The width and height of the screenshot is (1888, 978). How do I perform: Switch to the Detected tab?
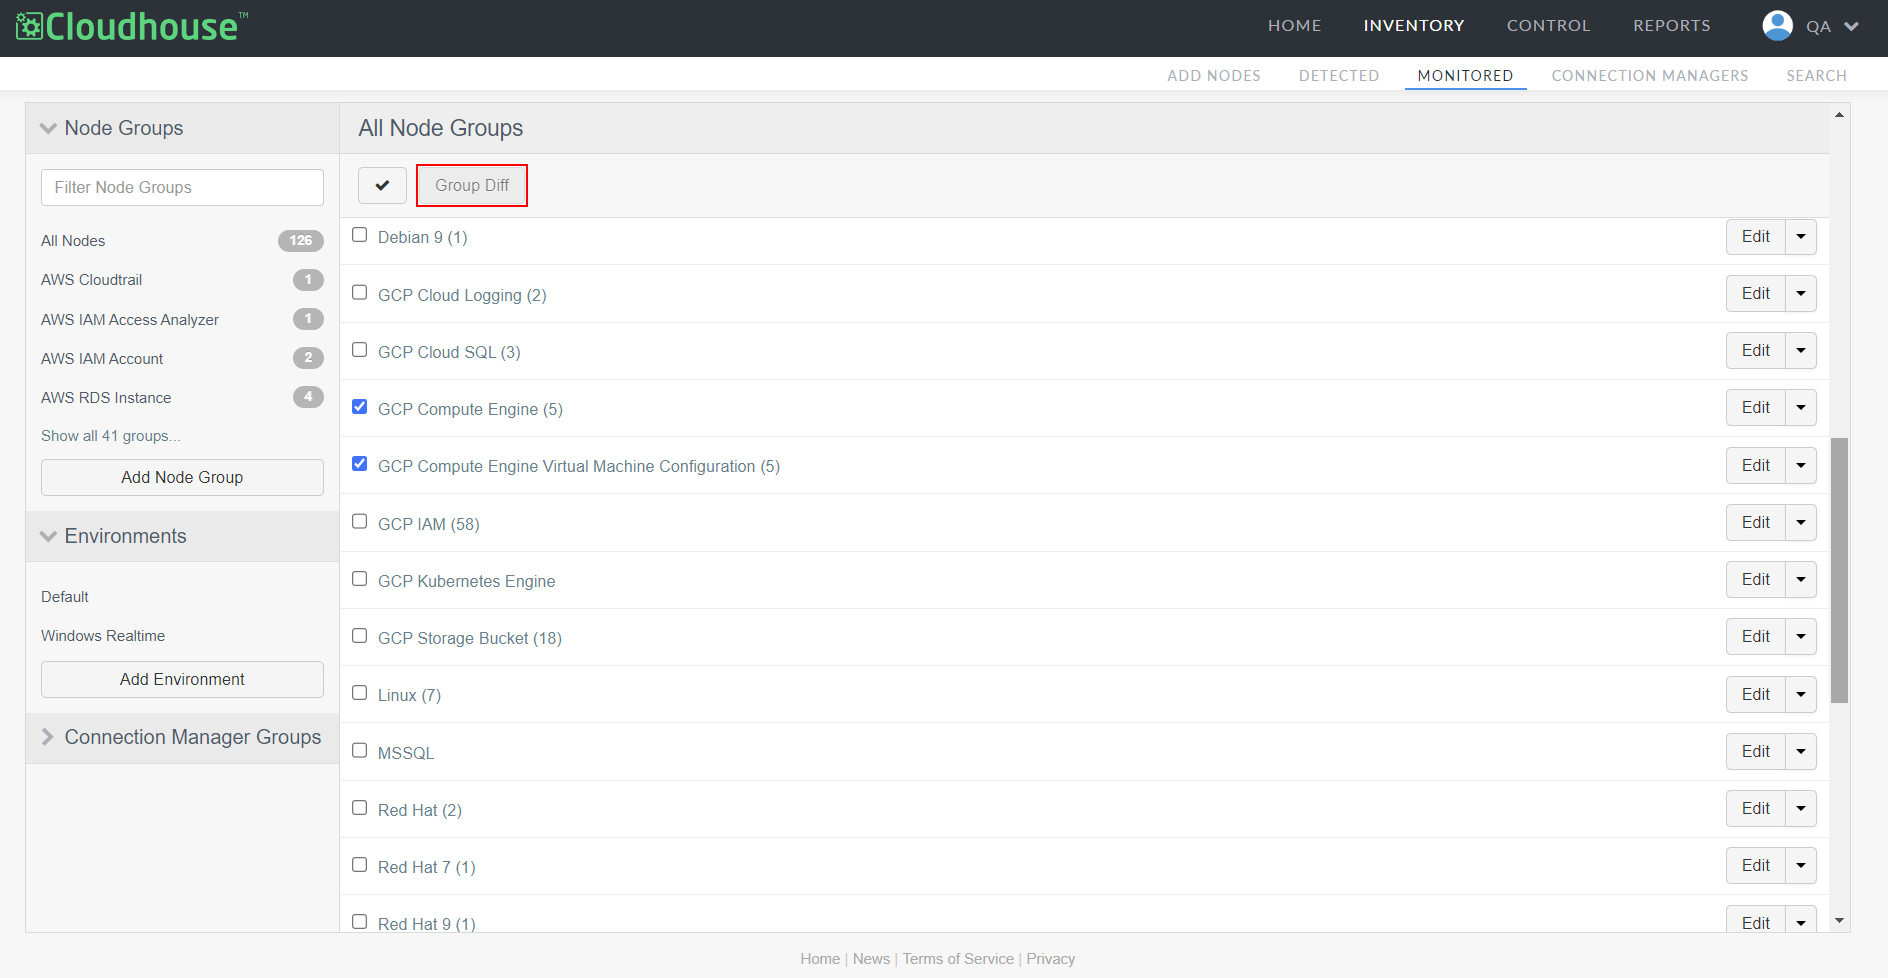pyautogui.click(x=1339, y=76)
